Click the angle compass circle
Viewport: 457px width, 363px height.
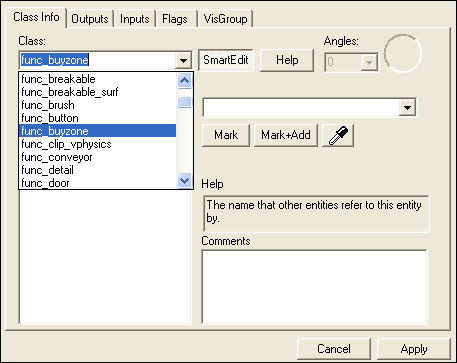point(403,53)
